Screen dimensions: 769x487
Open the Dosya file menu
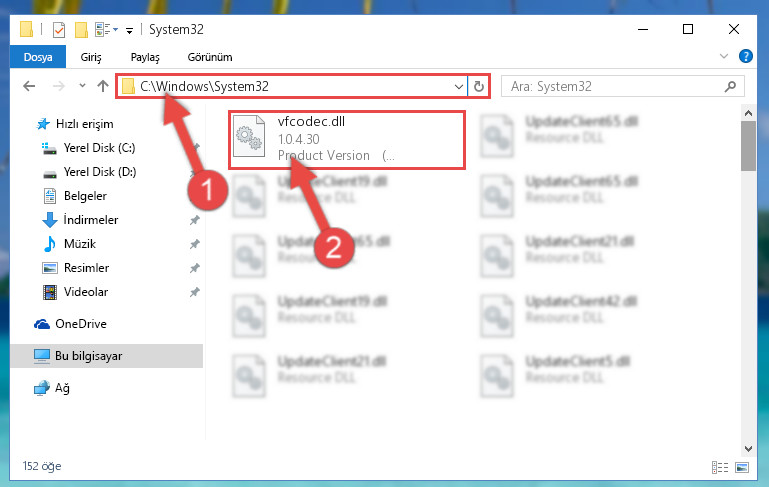38,57
